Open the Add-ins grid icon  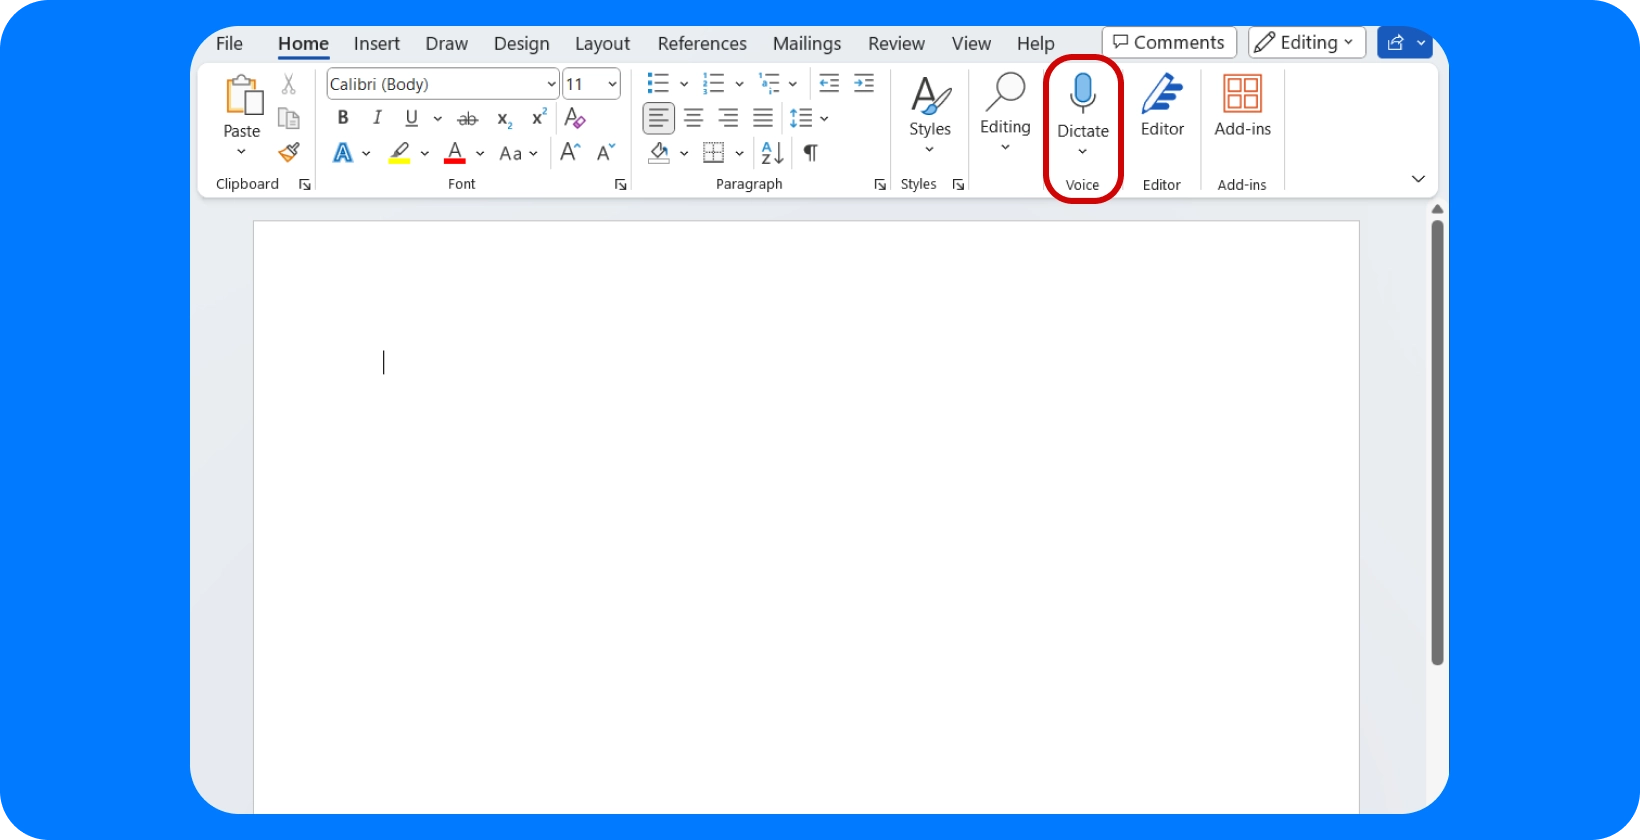[1242, 94]
